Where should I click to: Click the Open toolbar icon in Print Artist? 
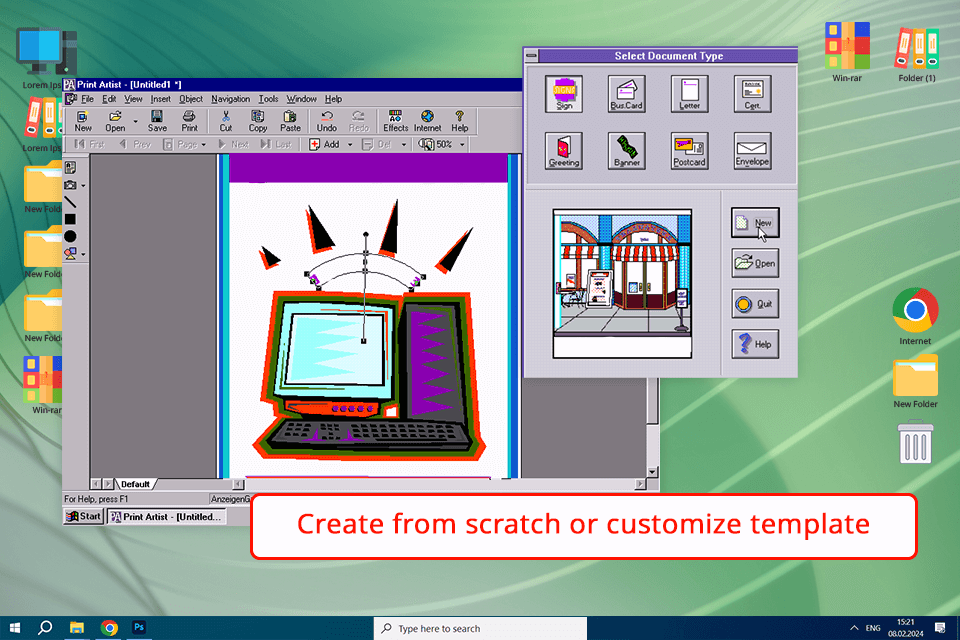pyautogui.click(x=115, y=121)
